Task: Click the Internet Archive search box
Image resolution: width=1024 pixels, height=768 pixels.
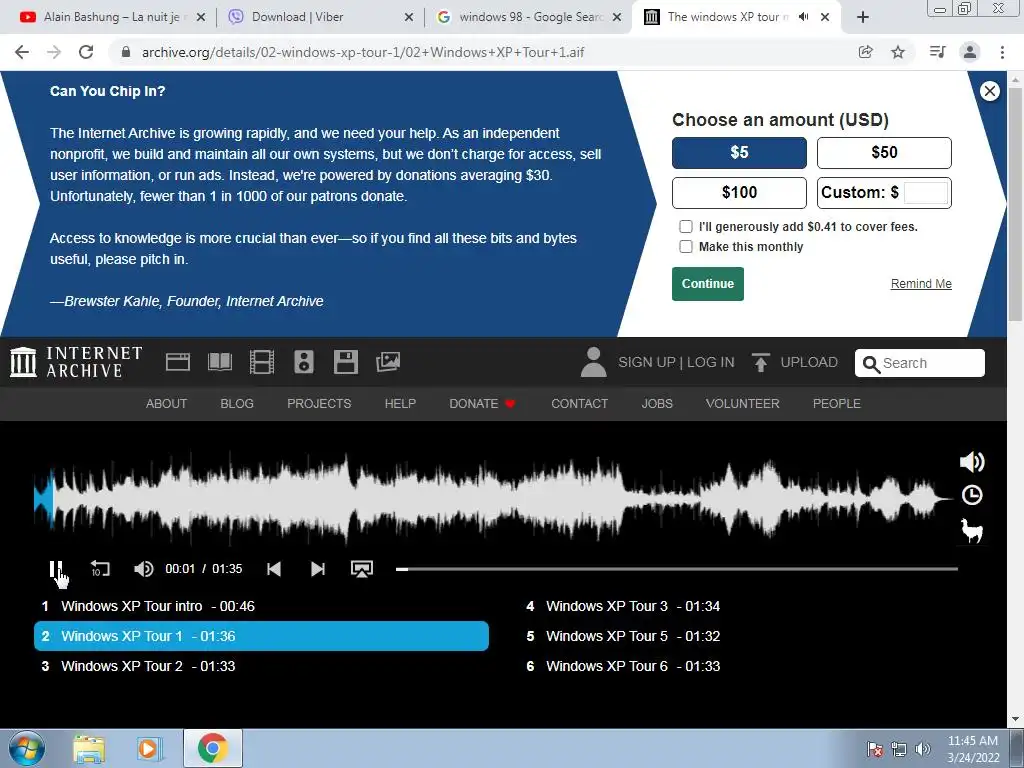Action: coord(920,363)
